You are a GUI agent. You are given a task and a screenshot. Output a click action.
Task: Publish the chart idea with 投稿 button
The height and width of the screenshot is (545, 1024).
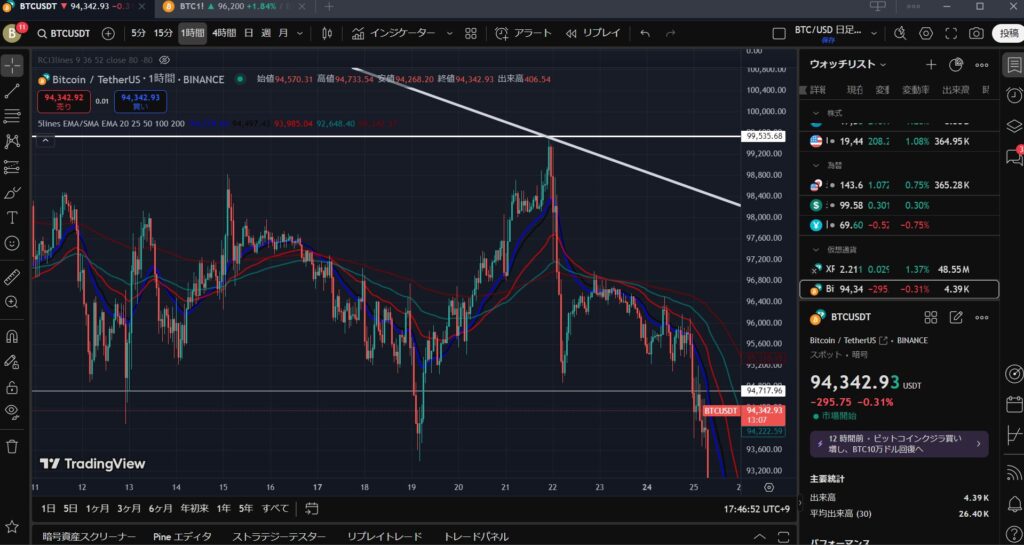coord(1007,33)
